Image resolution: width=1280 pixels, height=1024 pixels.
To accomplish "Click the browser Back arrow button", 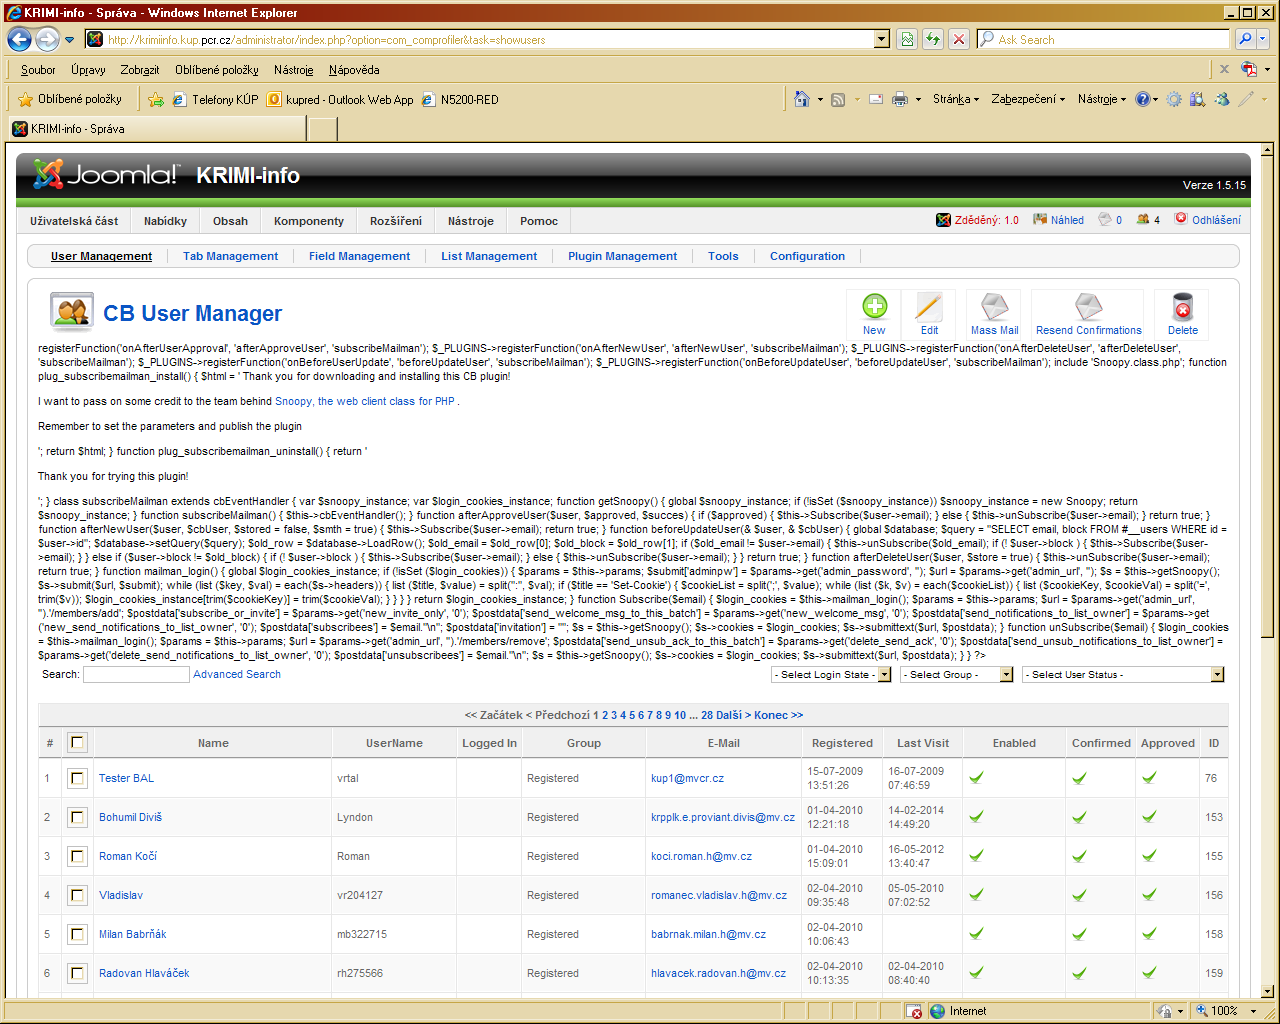I will coord(19,39).
